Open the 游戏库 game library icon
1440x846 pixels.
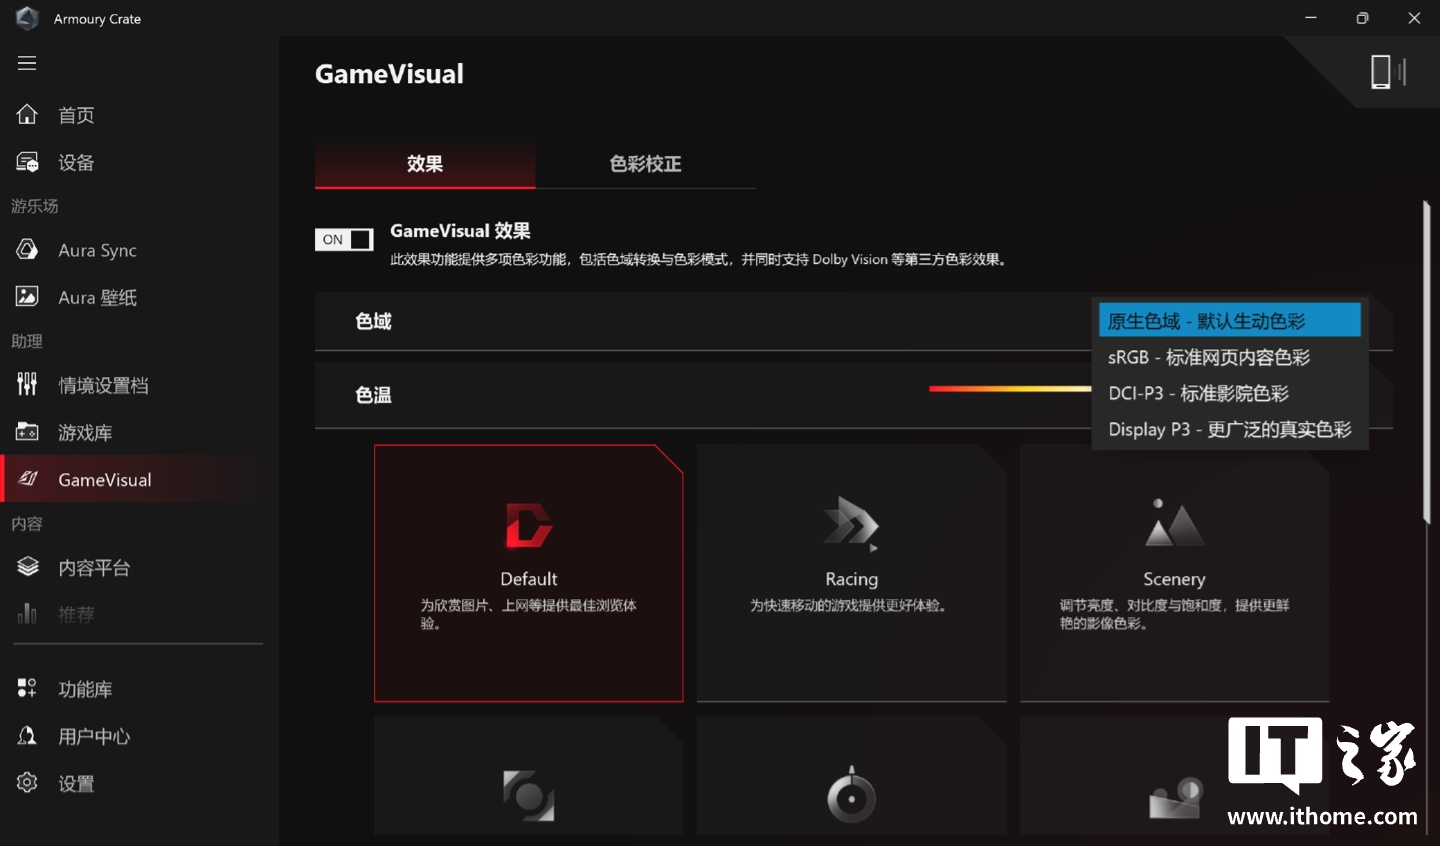[27, 432]
